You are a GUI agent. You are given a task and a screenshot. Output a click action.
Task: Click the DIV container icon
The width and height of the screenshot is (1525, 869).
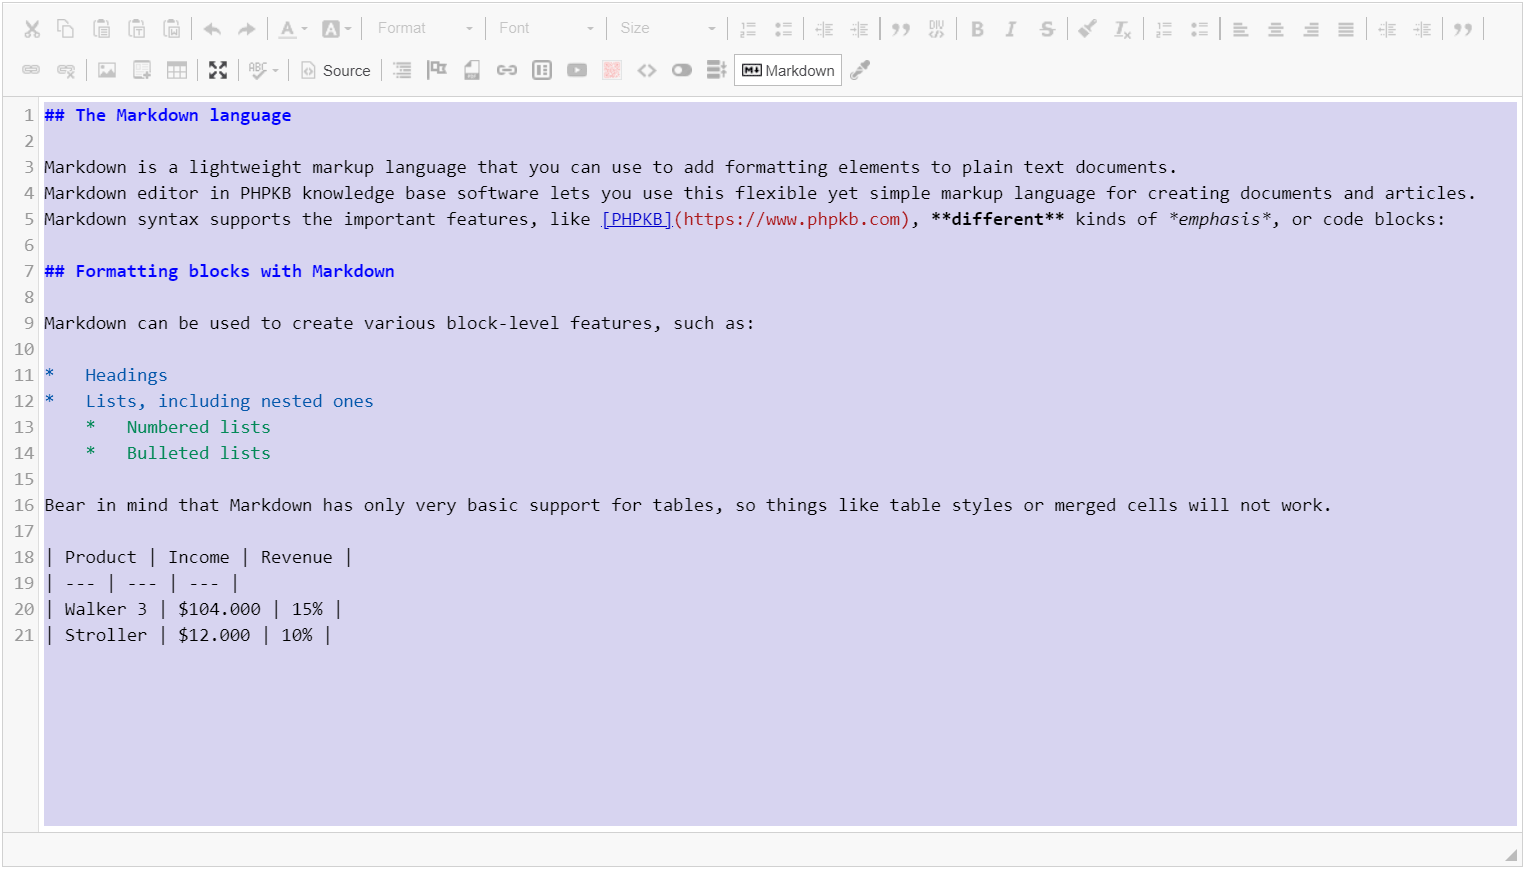[x=936, y=29]
